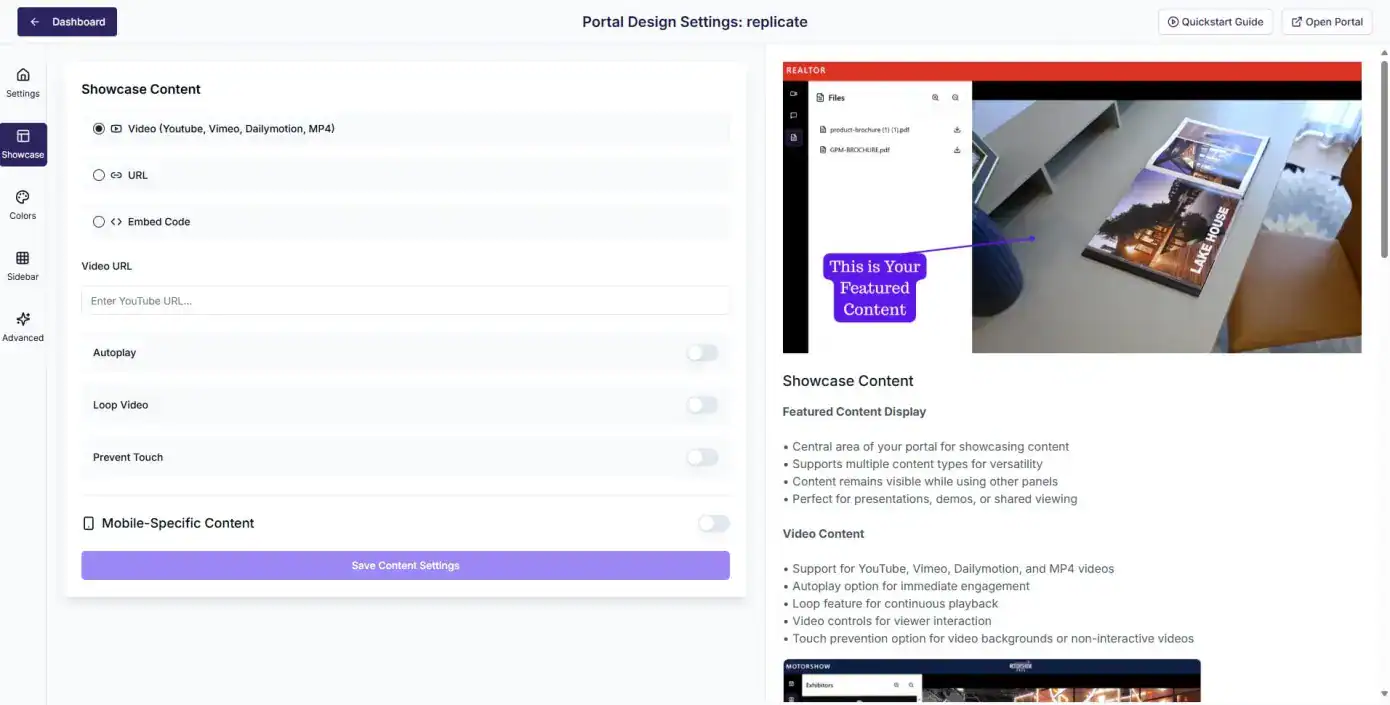The image size is (1390, 705).
Task: Select the Showcase sidebar icon
Action: [23, 144]
